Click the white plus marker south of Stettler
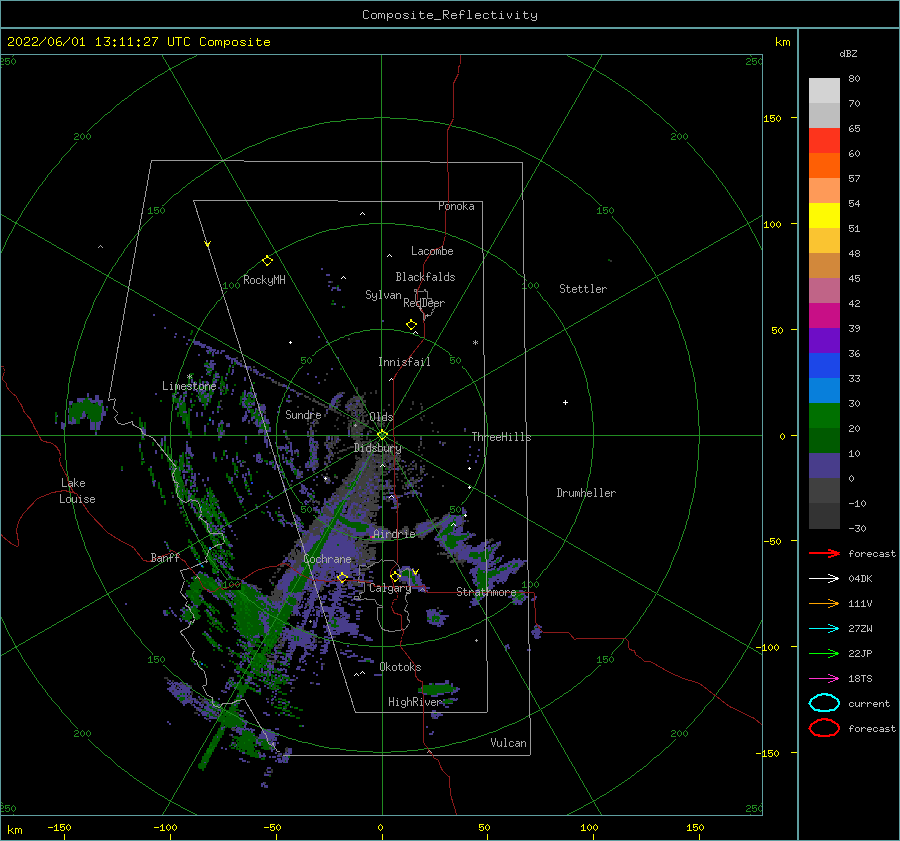Viewport: 900px width, 841px height. click(x=565, y=402)
